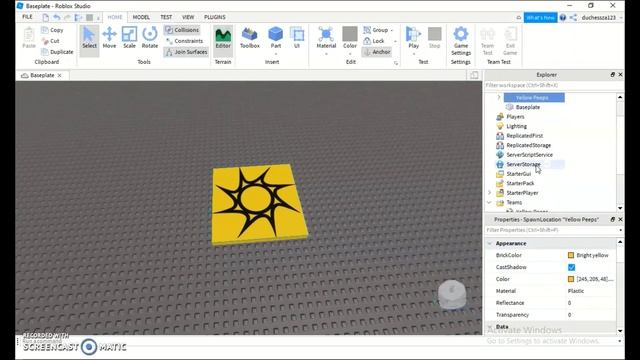The height and width of the screenshot is (360, 640).
Task: Collapse the Teams node
Action: (x=489, y=202)
